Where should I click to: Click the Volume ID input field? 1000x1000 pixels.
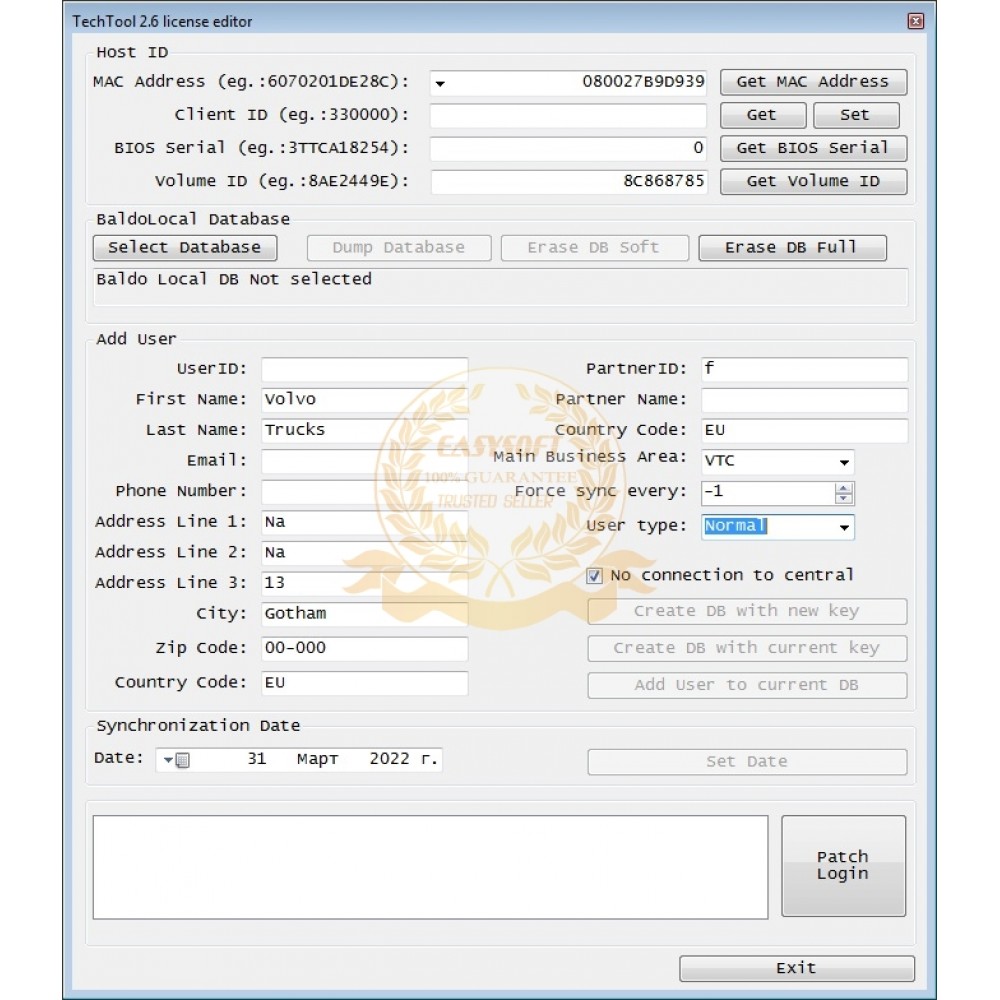[568, 182]
